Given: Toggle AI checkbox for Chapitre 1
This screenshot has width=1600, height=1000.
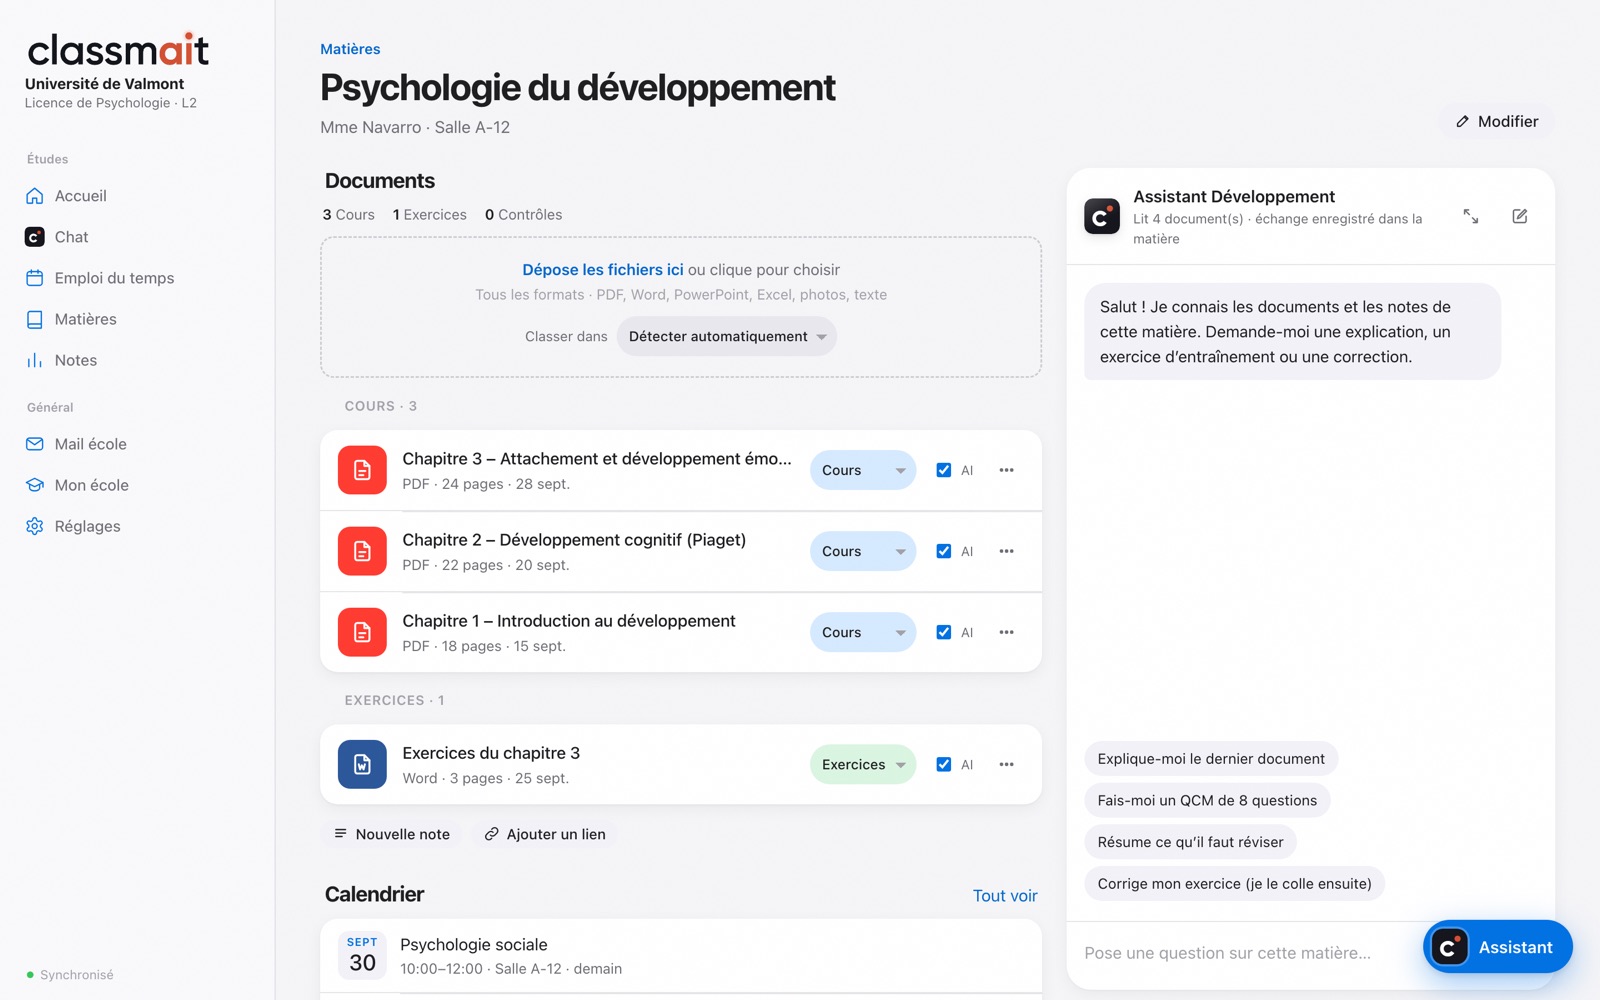Looking at the screenshot, I should click(943, 632).
